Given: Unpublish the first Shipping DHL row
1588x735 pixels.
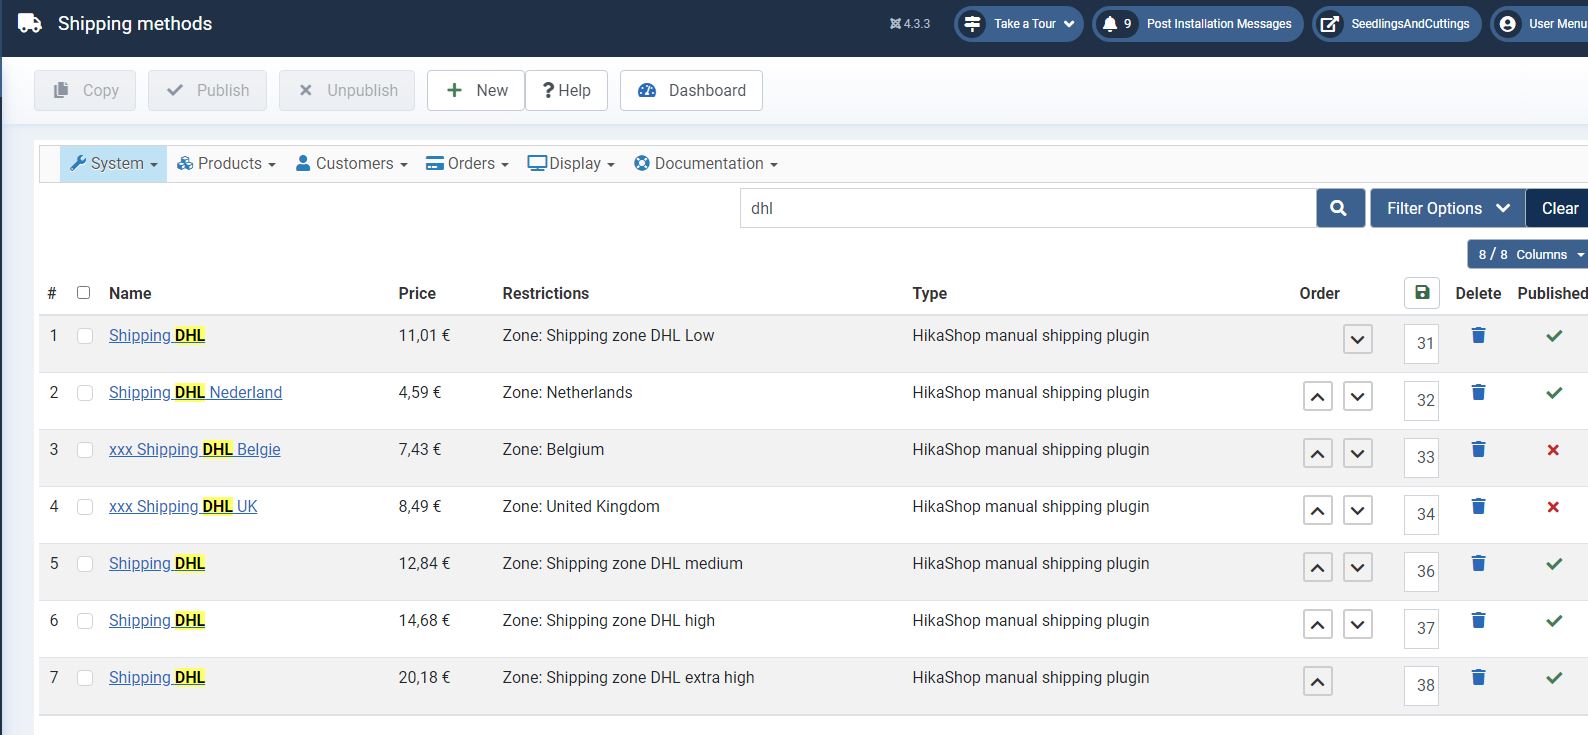Looking at the screenshot, I should point(1553,336).
